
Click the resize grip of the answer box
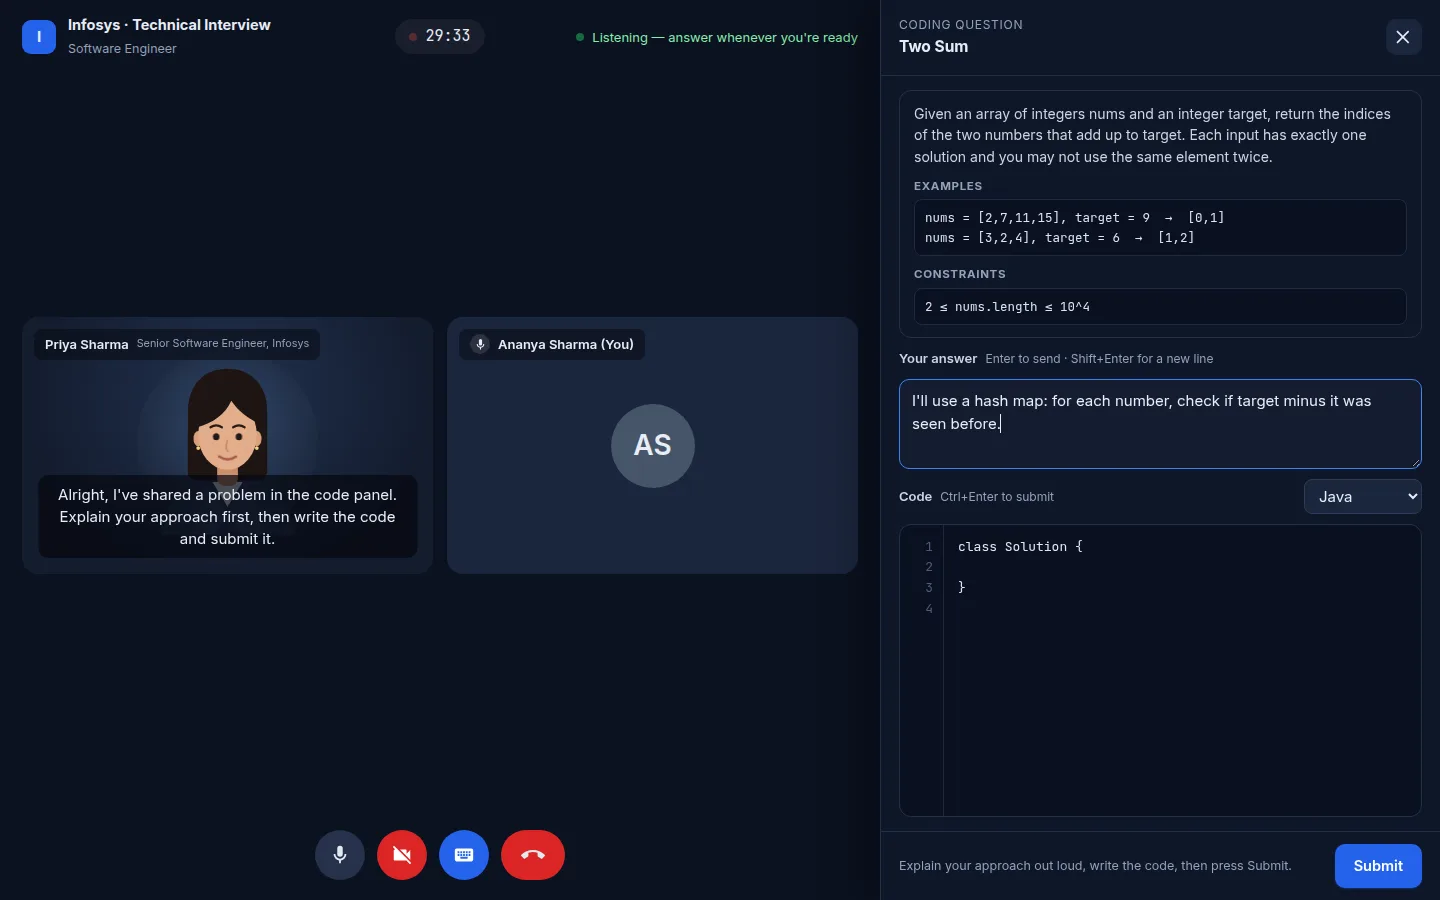coord(1415,462)
